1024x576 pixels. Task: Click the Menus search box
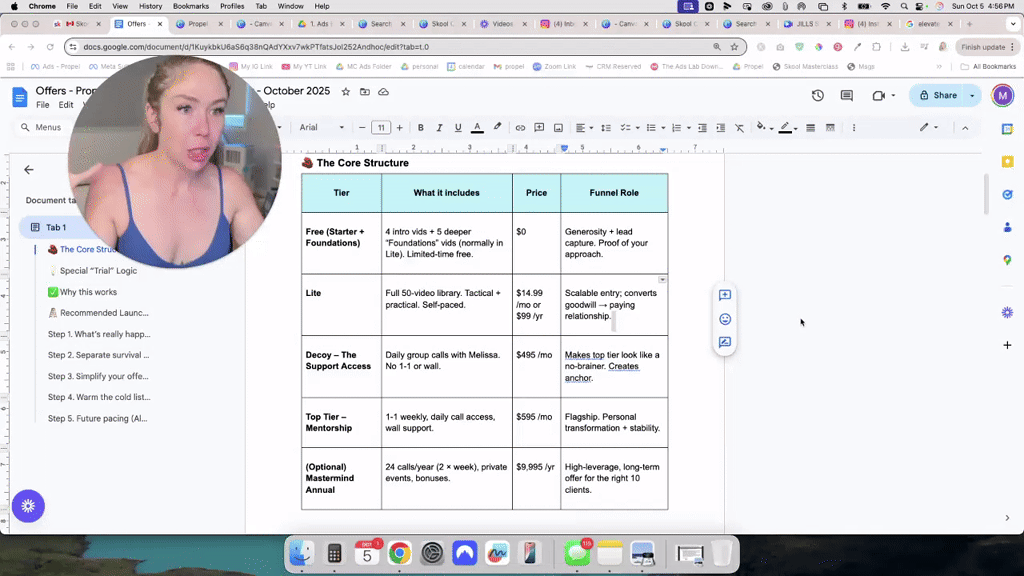coord(42,127)
